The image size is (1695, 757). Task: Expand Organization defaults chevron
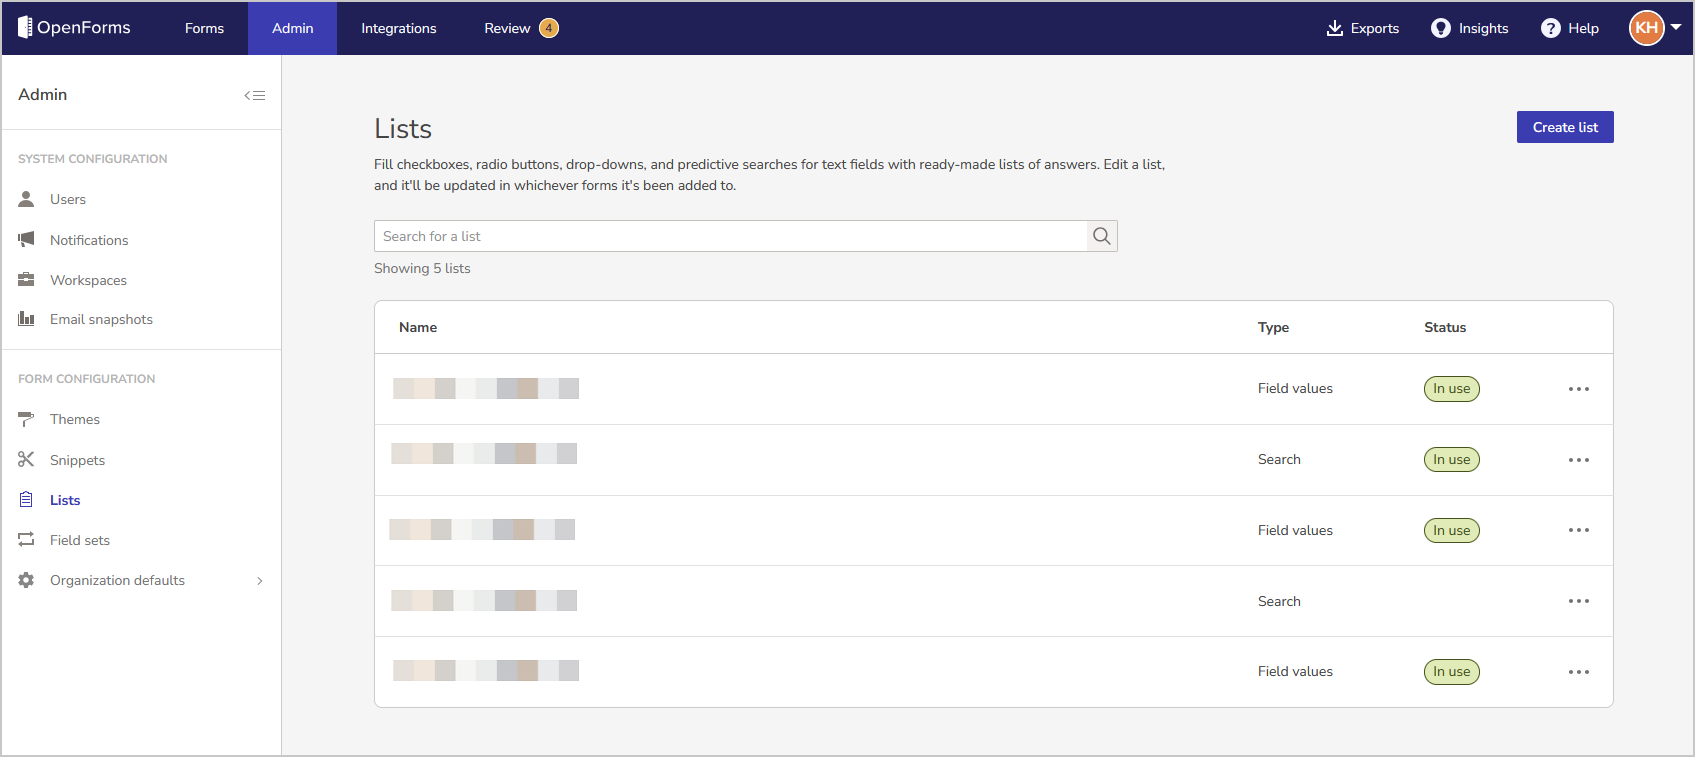click(260, 581)
